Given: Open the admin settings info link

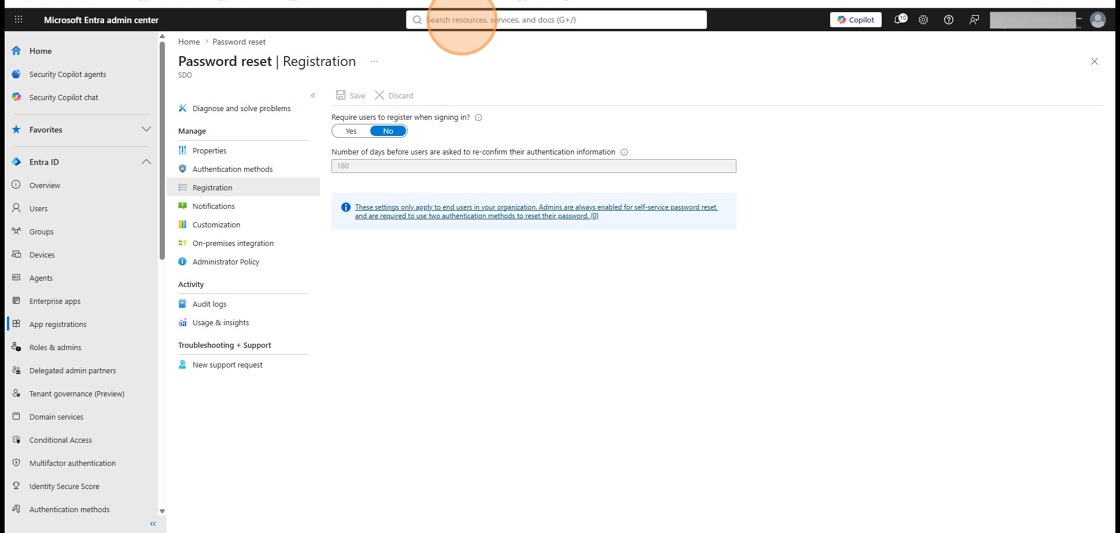Looking at the screenshot, I should click(536, 211).
